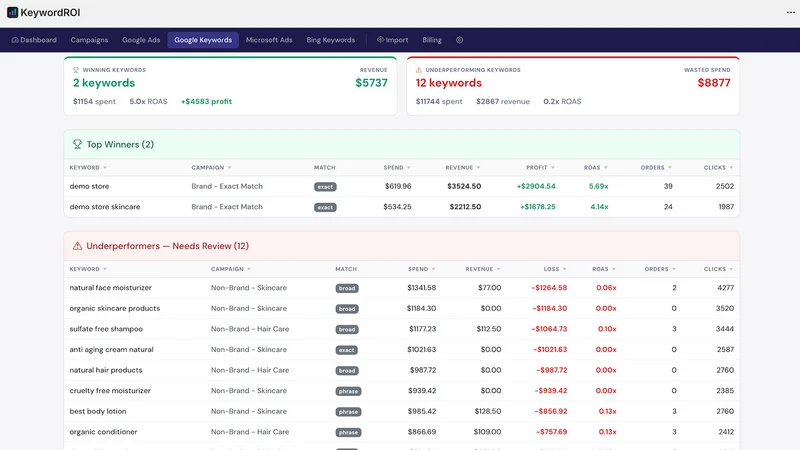Click the Import upload icon
800x450 pixels.
point(380,40)
